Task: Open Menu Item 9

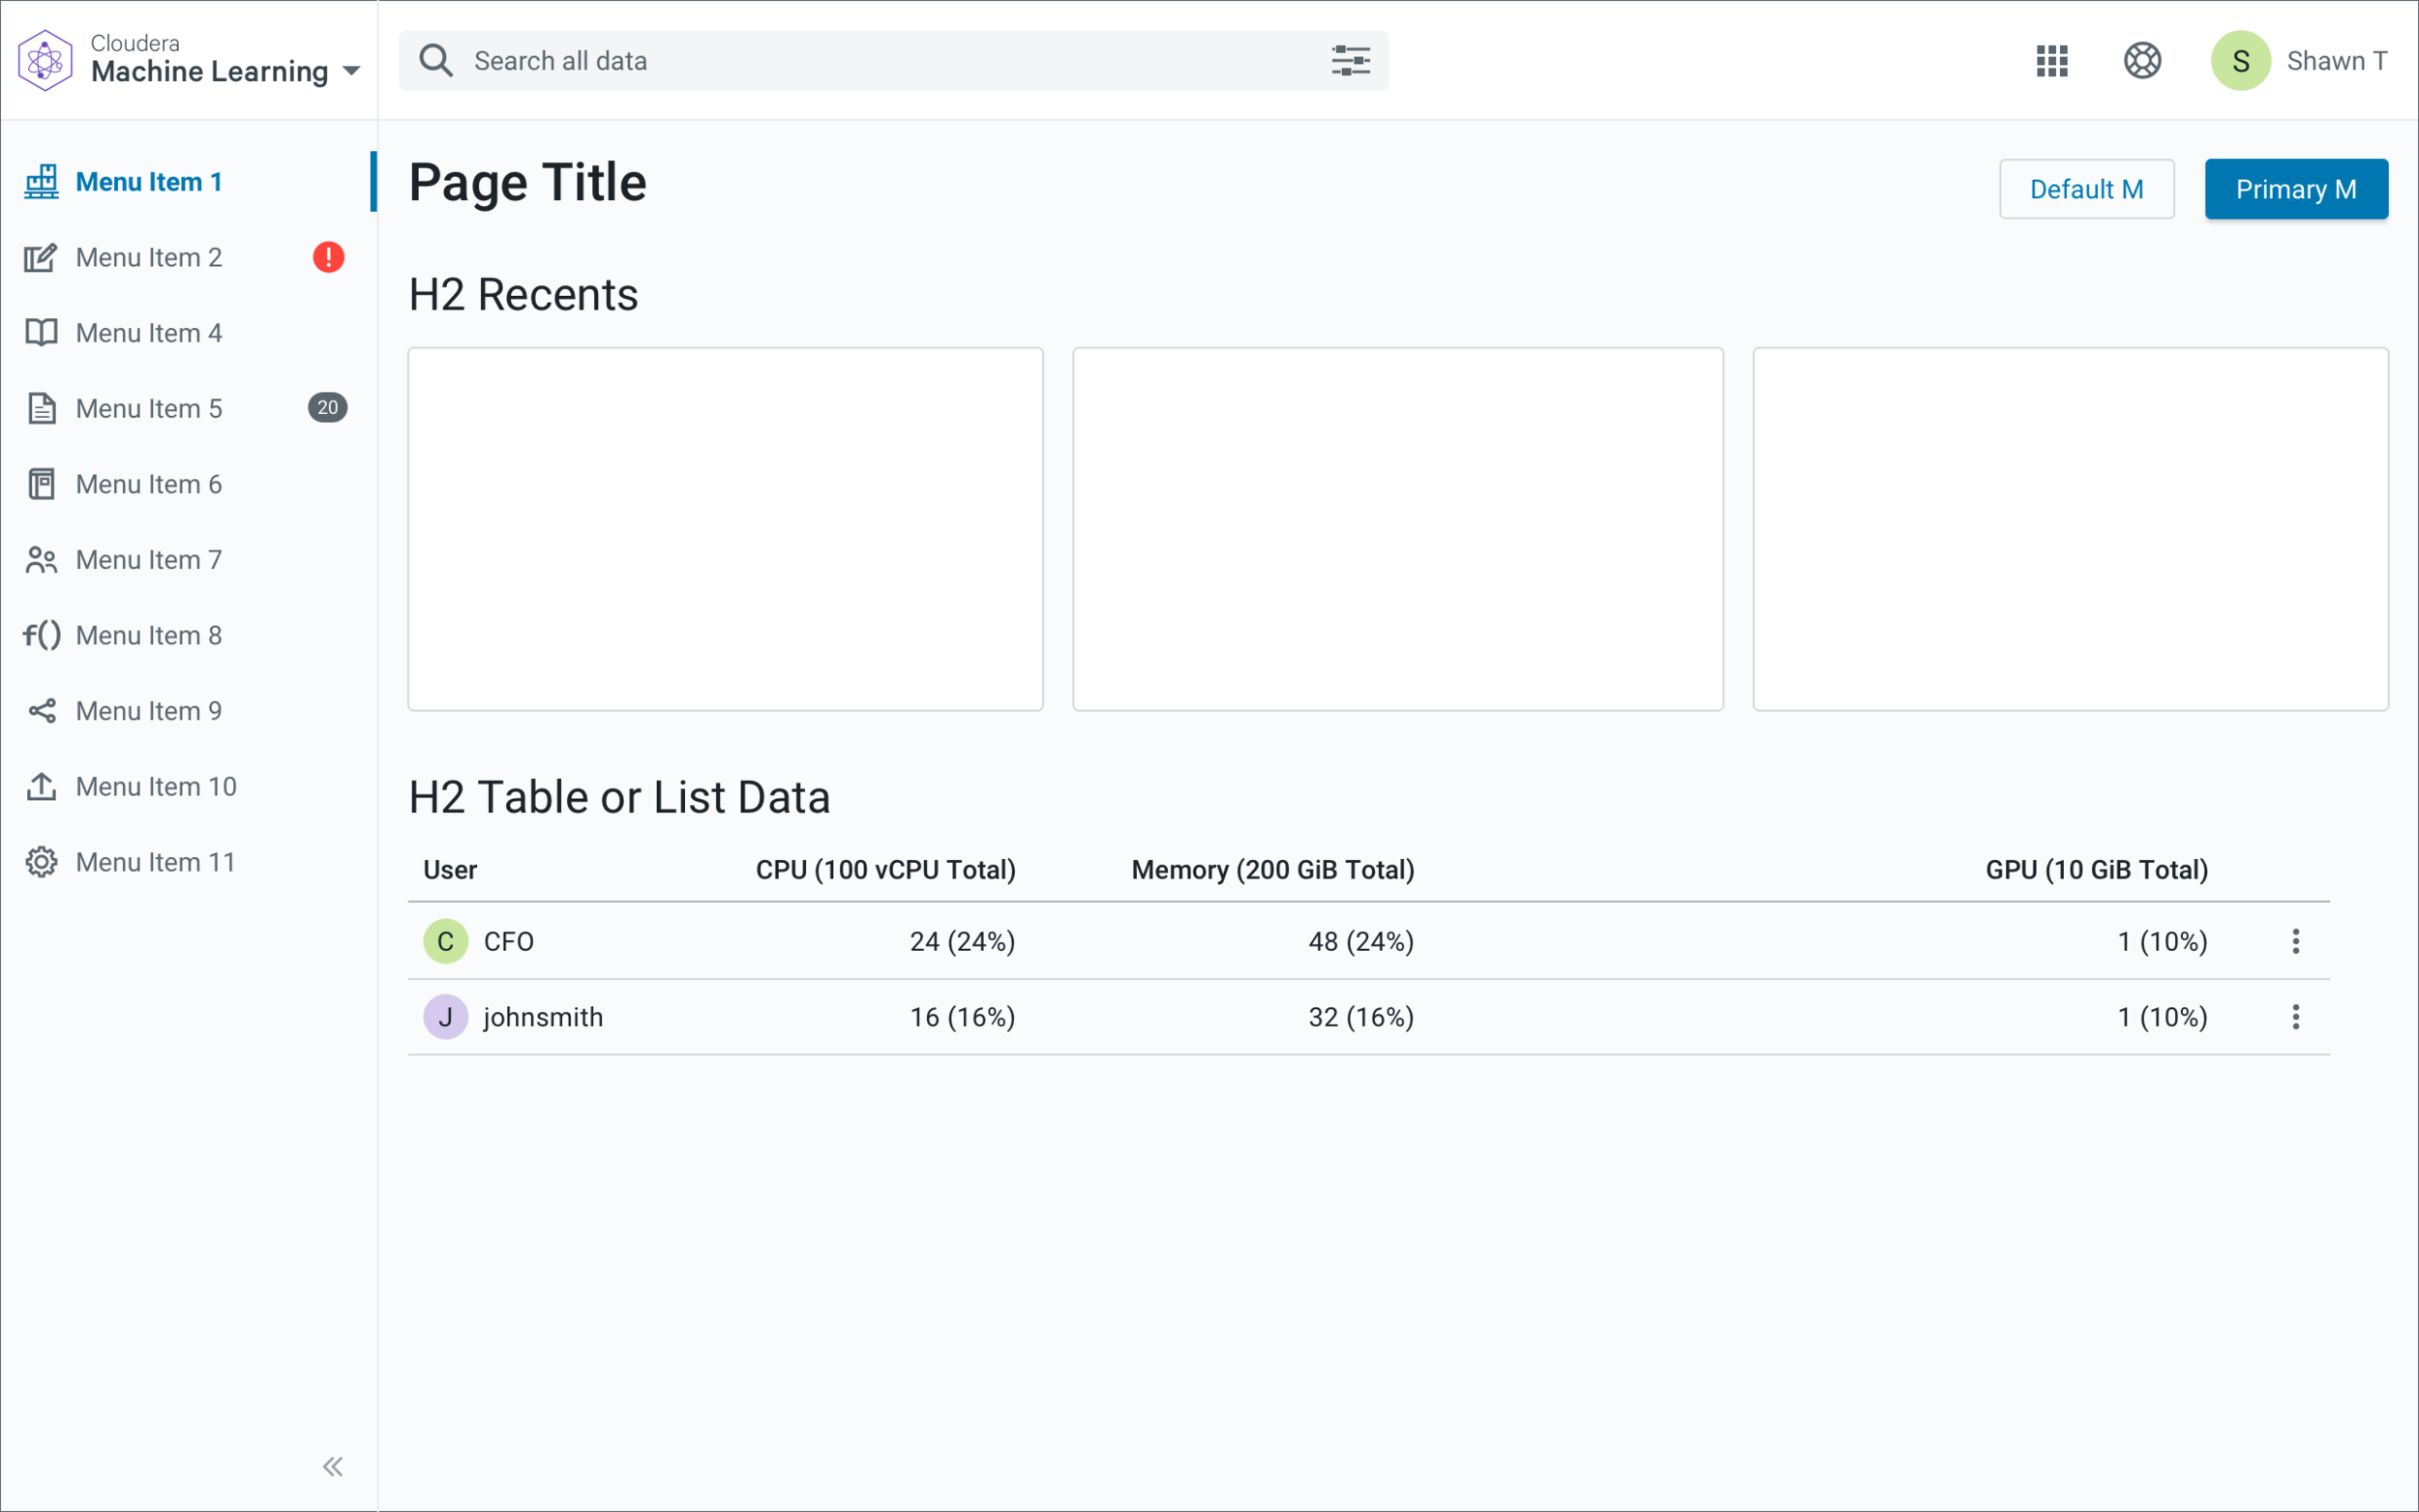Action: click(x=149, y=711)
